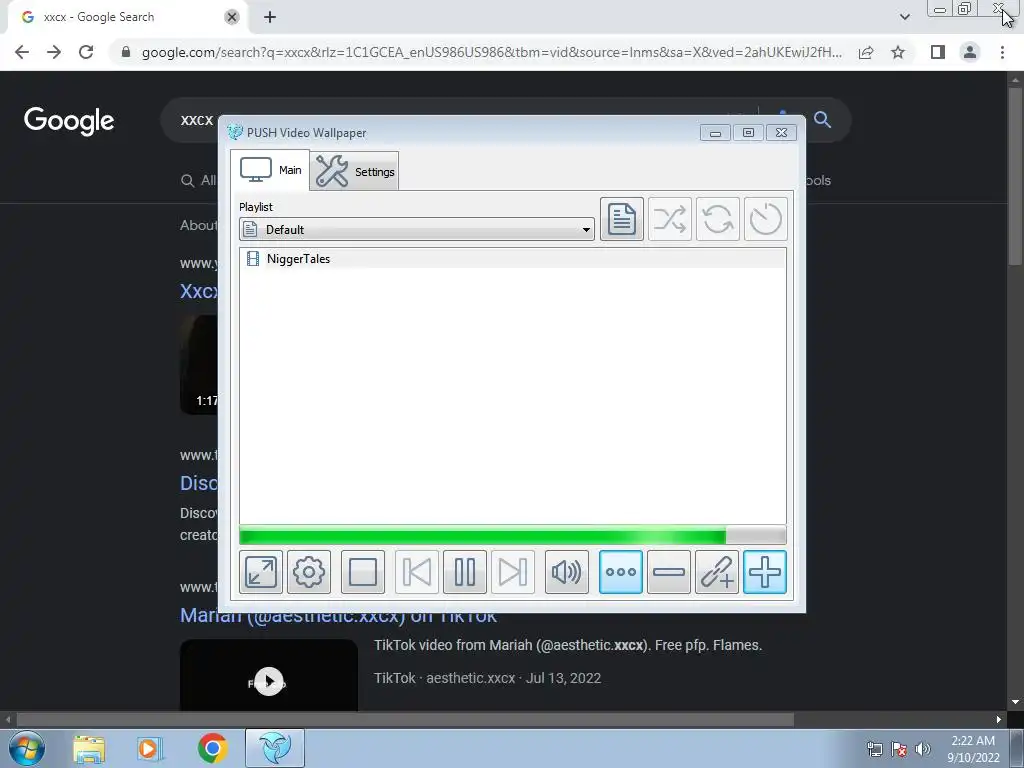This screenshot has height=768, width=1024.
Task: Open the system tray volume icon
Action: [923, 749]
